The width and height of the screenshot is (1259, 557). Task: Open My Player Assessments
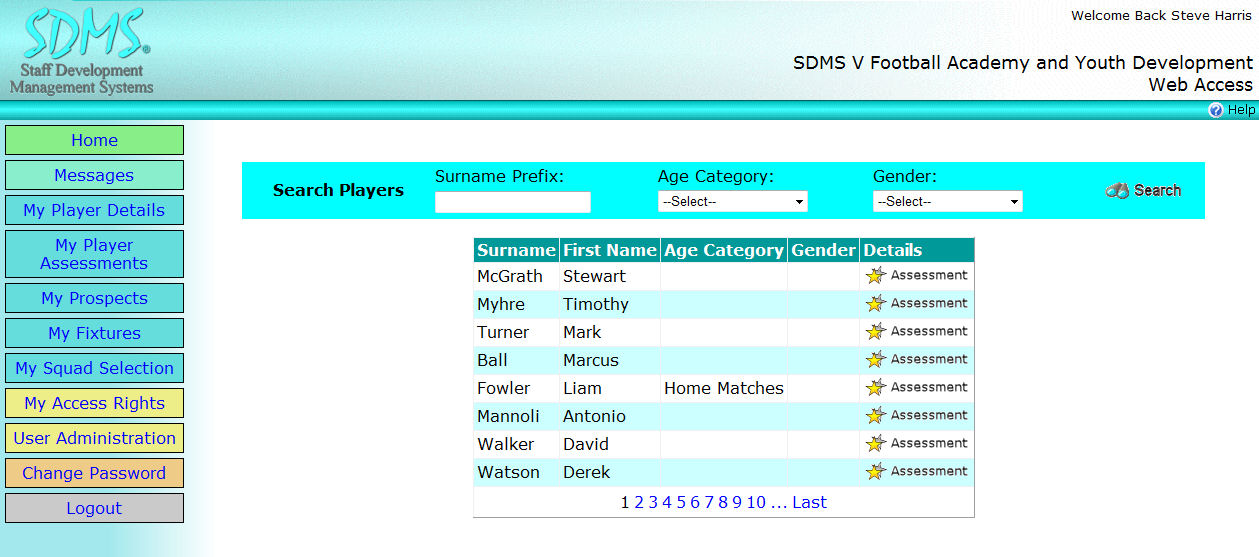tap(94, 254)
